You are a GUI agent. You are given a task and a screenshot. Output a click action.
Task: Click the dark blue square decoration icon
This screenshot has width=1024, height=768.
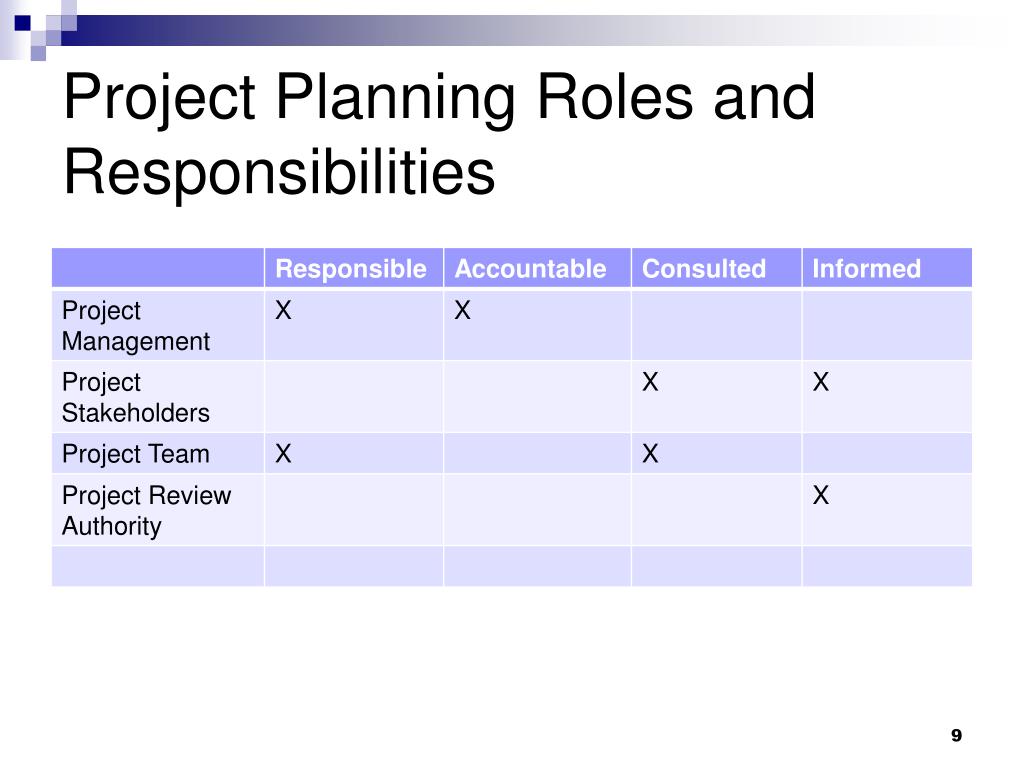coord(23,24)
